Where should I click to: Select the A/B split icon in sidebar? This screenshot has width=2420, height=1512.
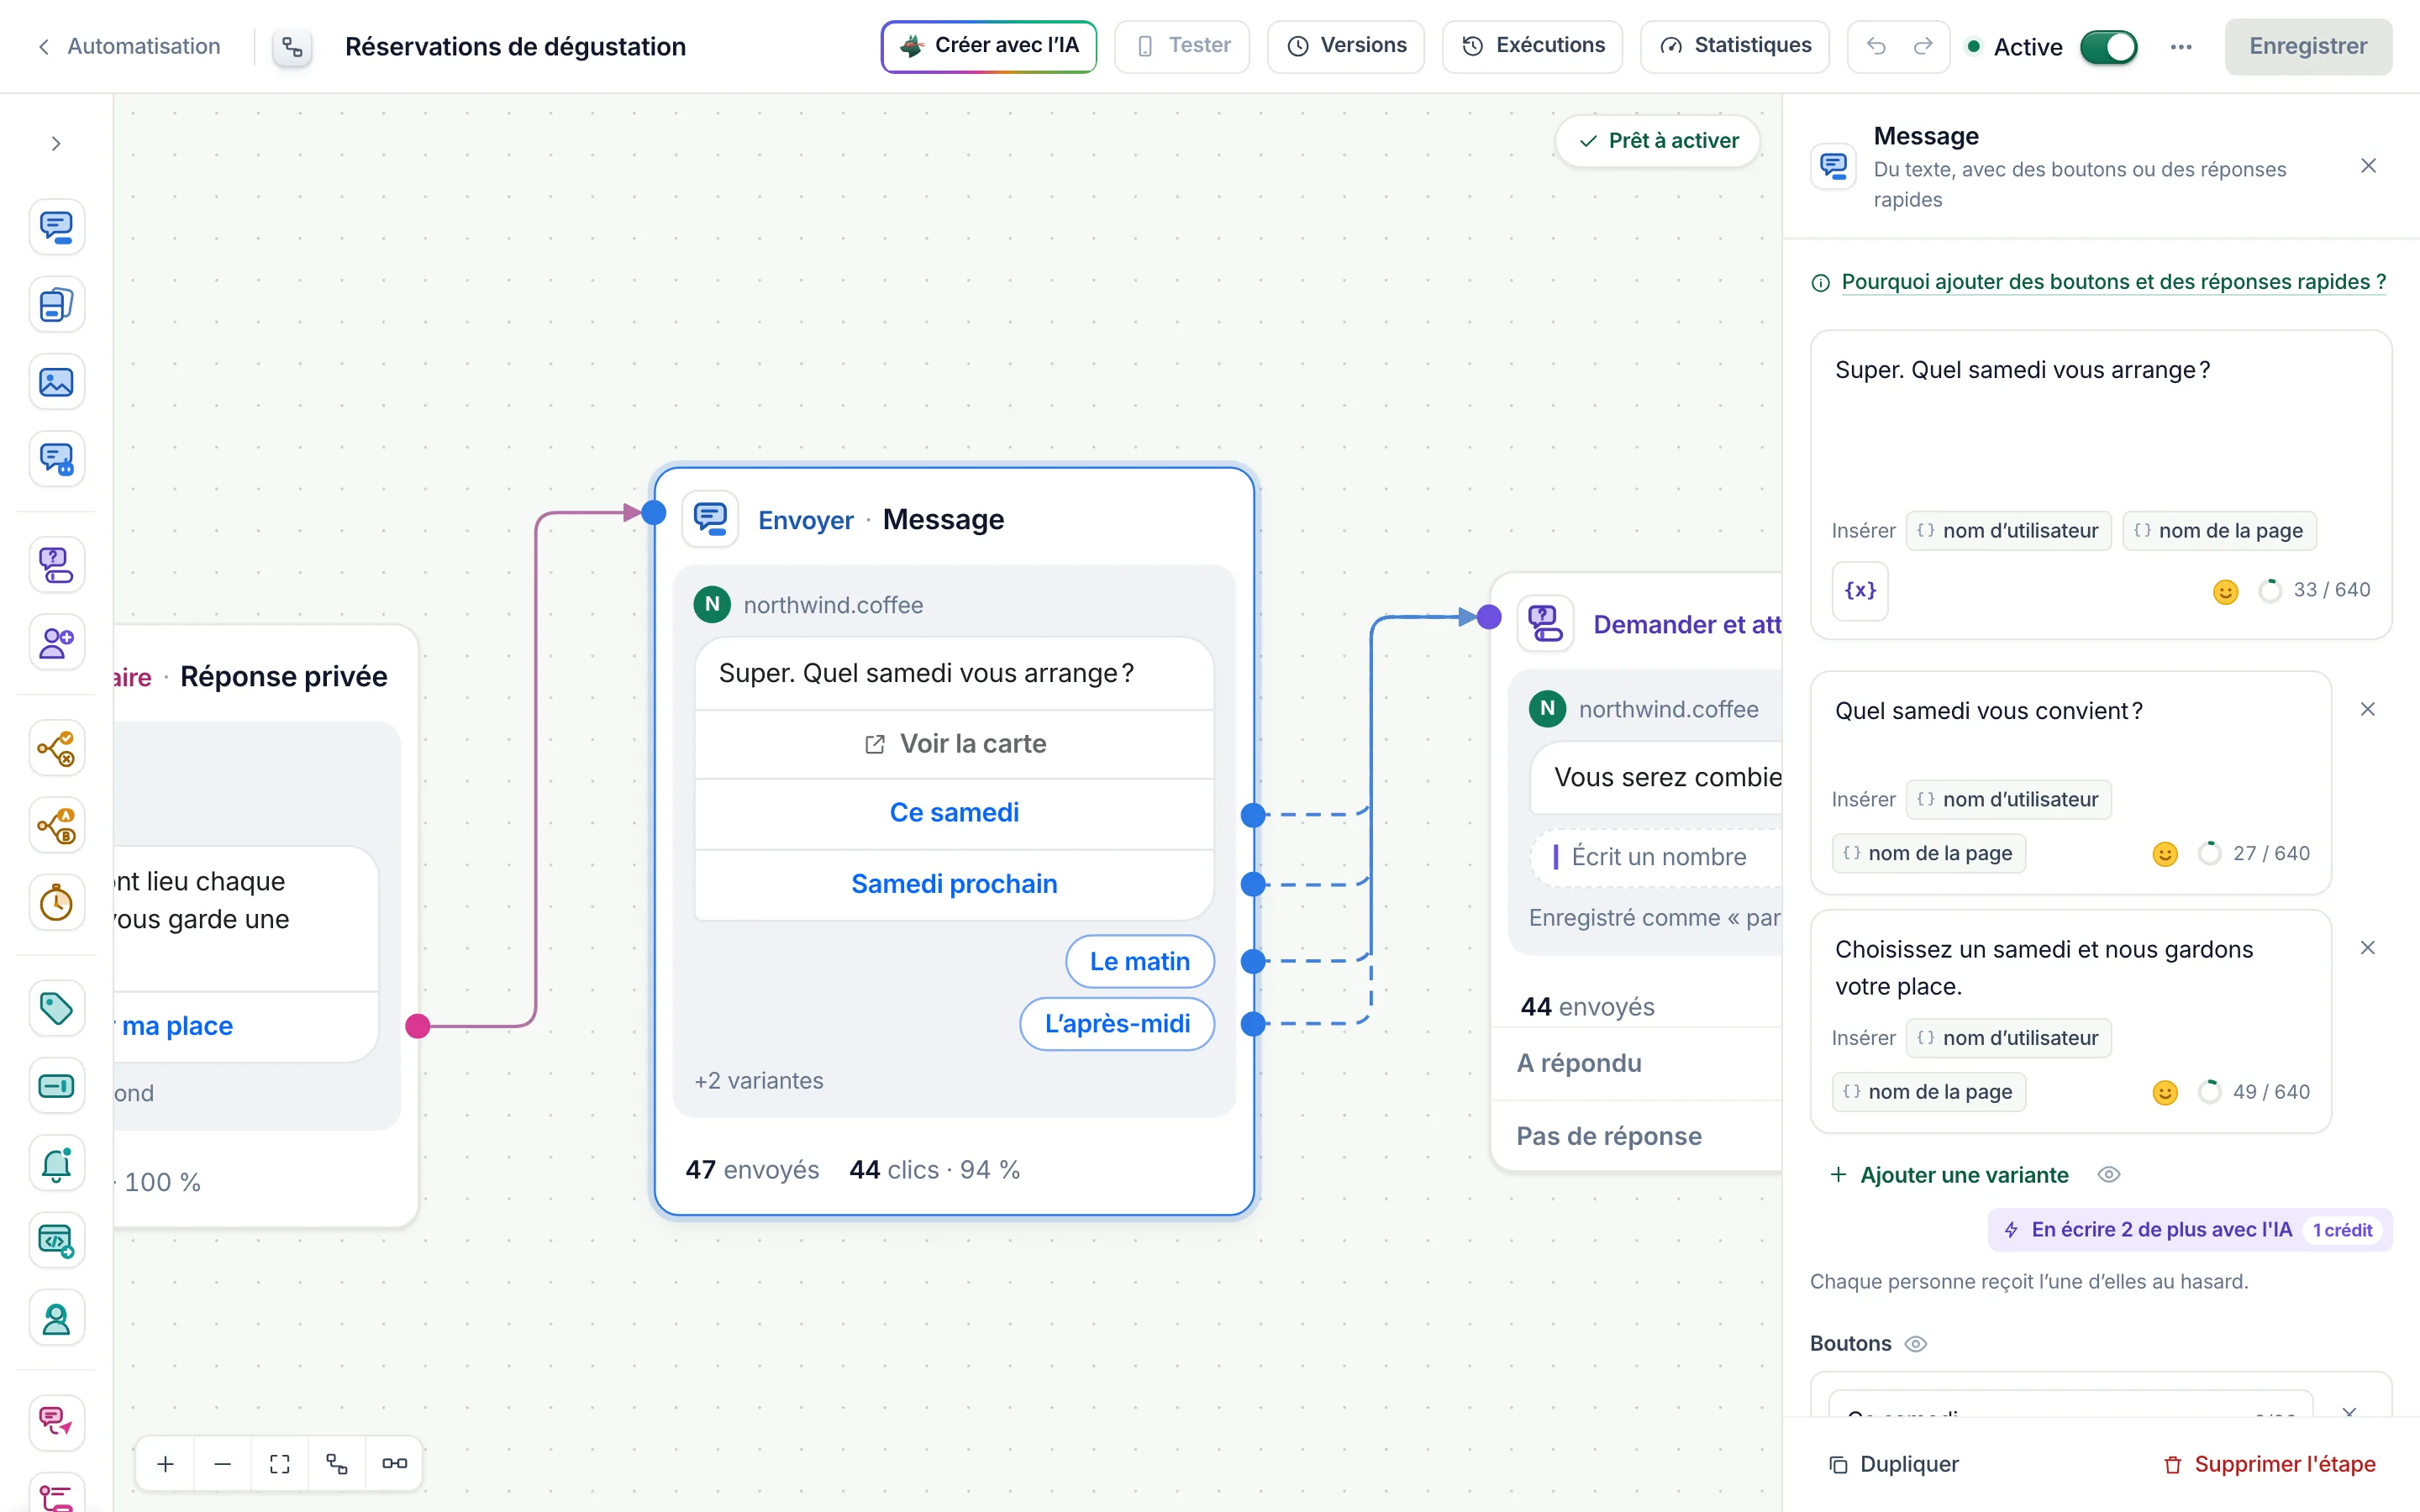pos(56,826)
